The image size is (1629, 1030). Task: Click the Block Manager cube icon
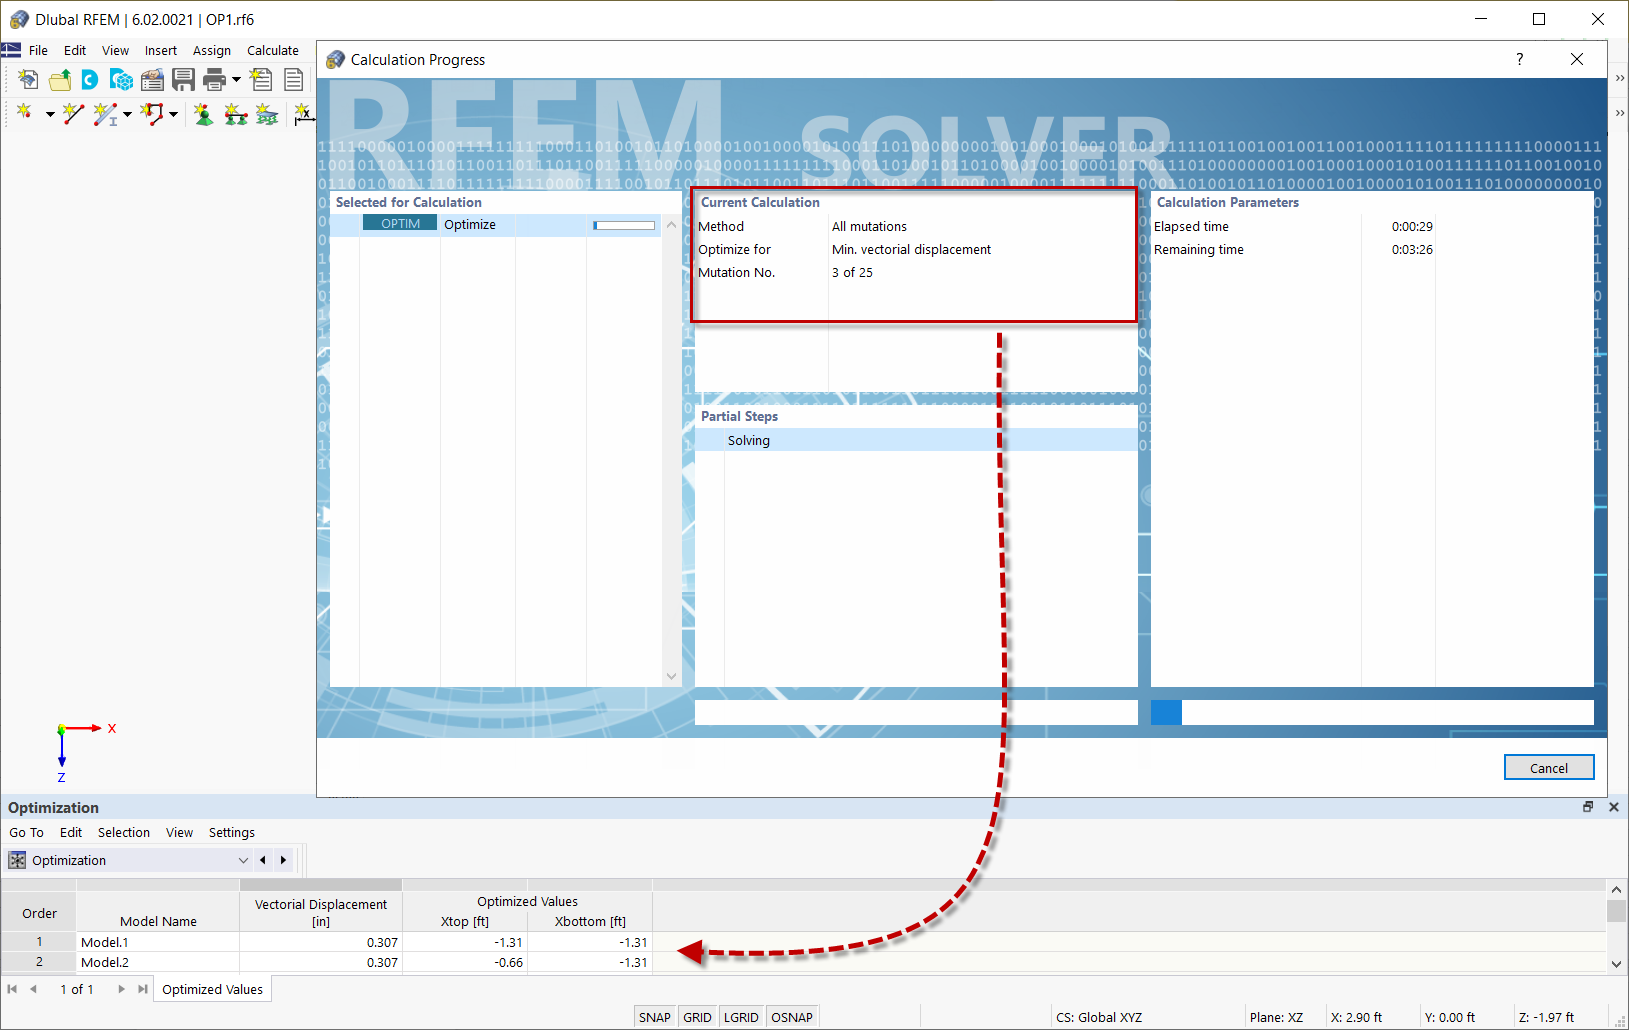[121, 80]
